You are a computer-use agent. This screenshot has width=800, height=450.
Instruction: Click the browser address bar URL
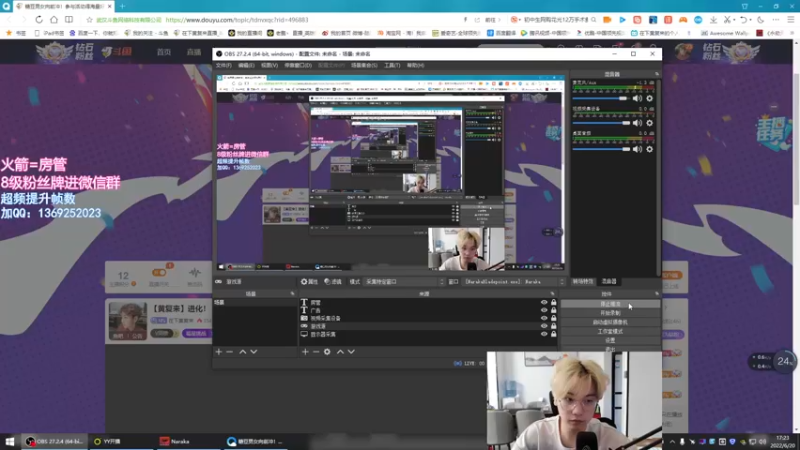point(237,20)
